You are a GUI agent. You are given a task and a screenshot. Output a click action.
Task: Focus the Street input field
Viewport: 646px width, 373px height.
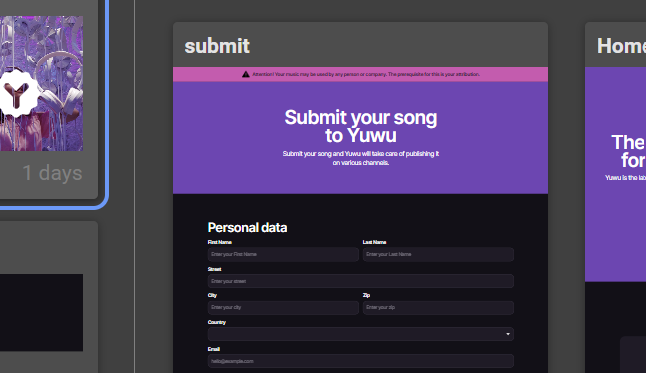(x=360, y=281)
